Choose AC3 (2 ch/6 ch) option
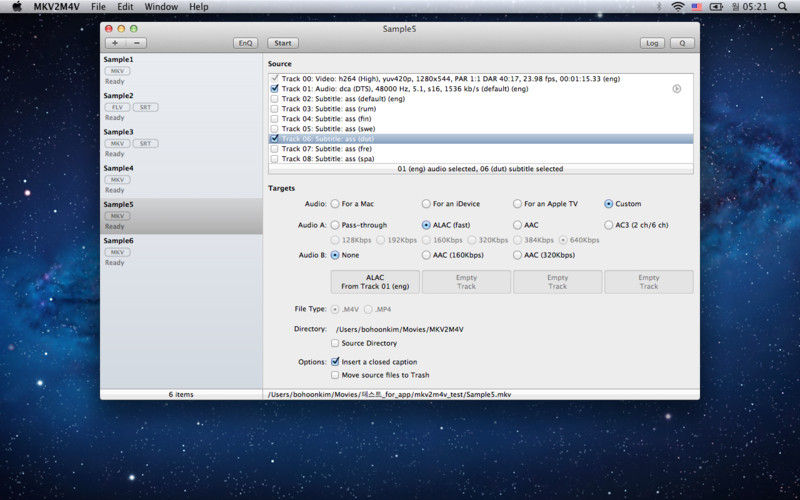 click(608, 225)
